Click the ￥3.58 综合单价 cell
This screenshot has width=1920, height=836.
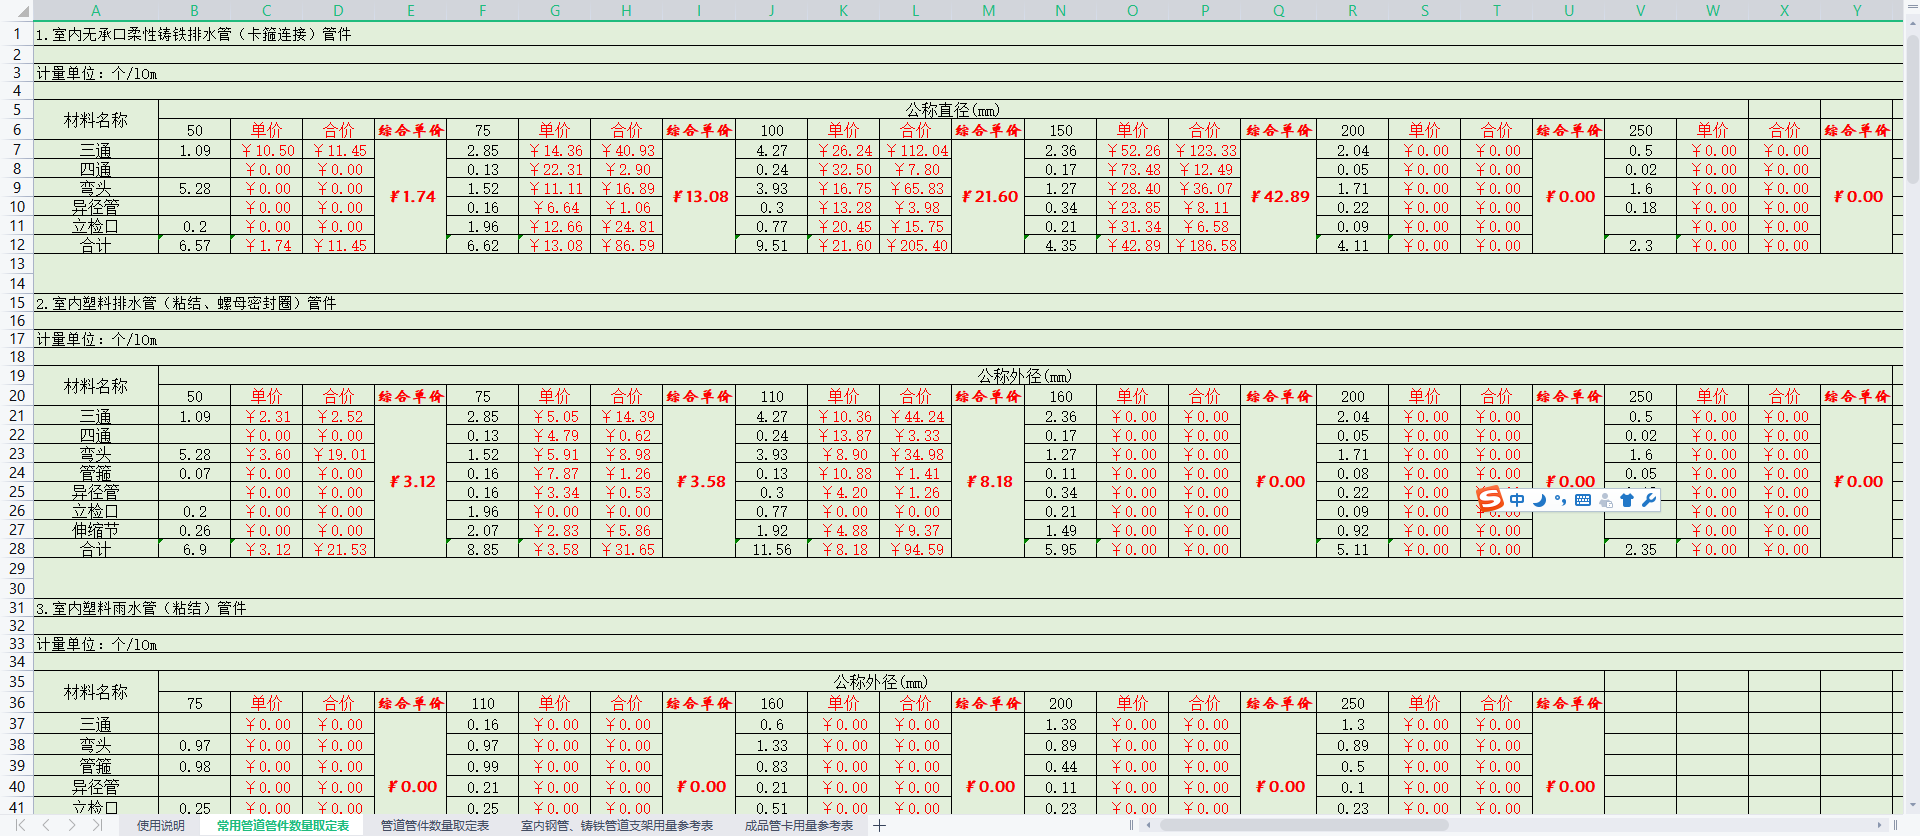(699, 481)
